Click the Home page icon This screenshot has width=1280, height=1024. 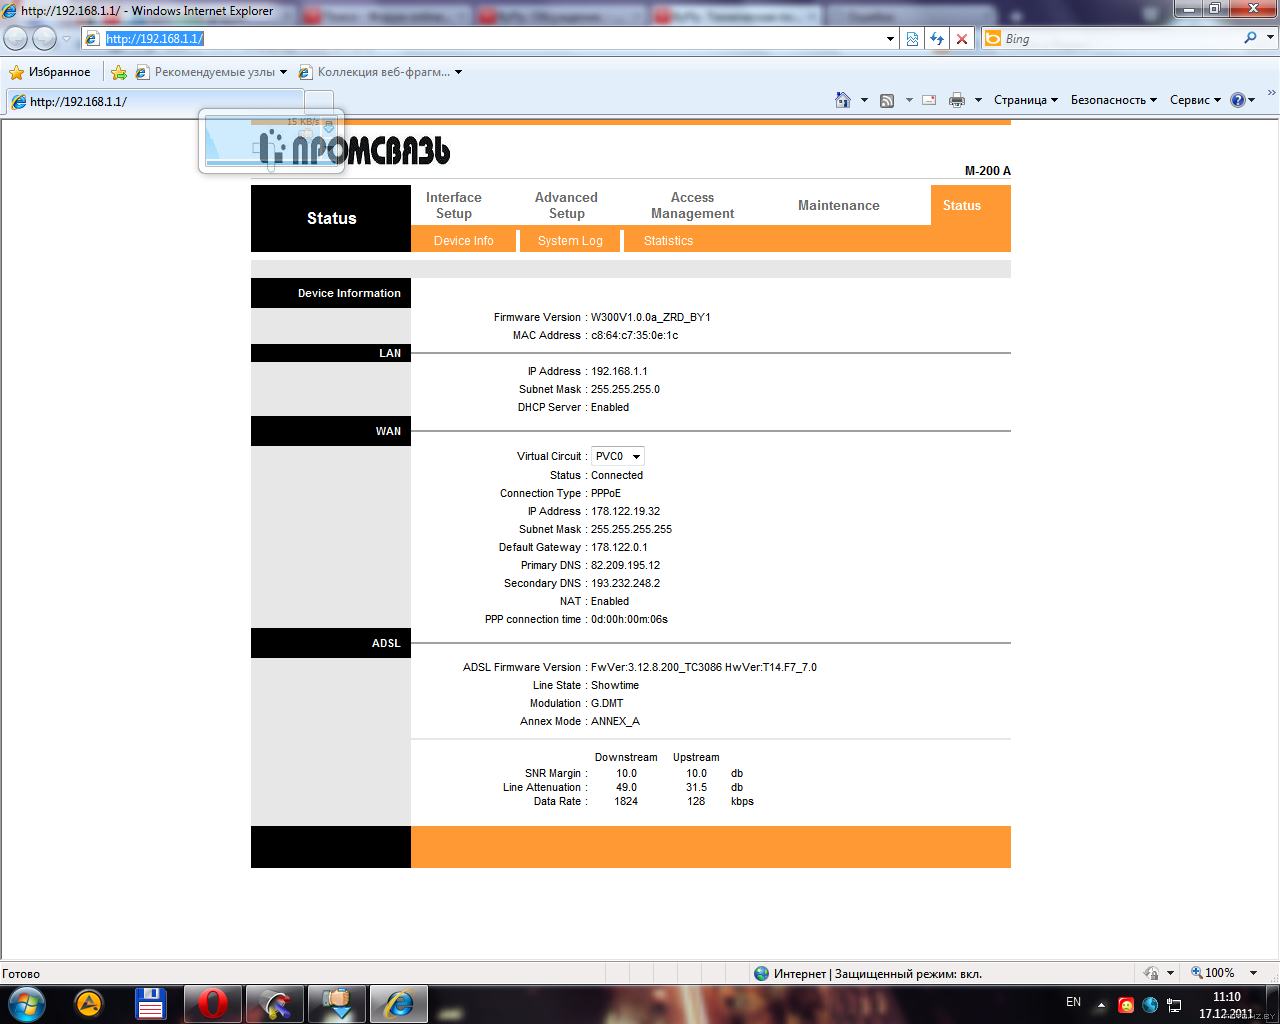(x=843, y=100)
